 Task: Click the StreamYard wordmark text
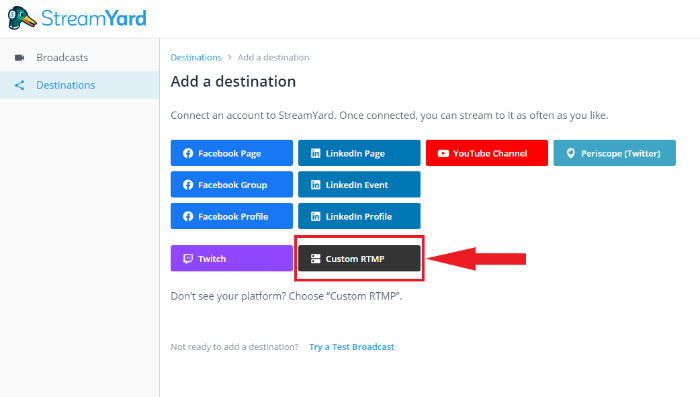94,18
